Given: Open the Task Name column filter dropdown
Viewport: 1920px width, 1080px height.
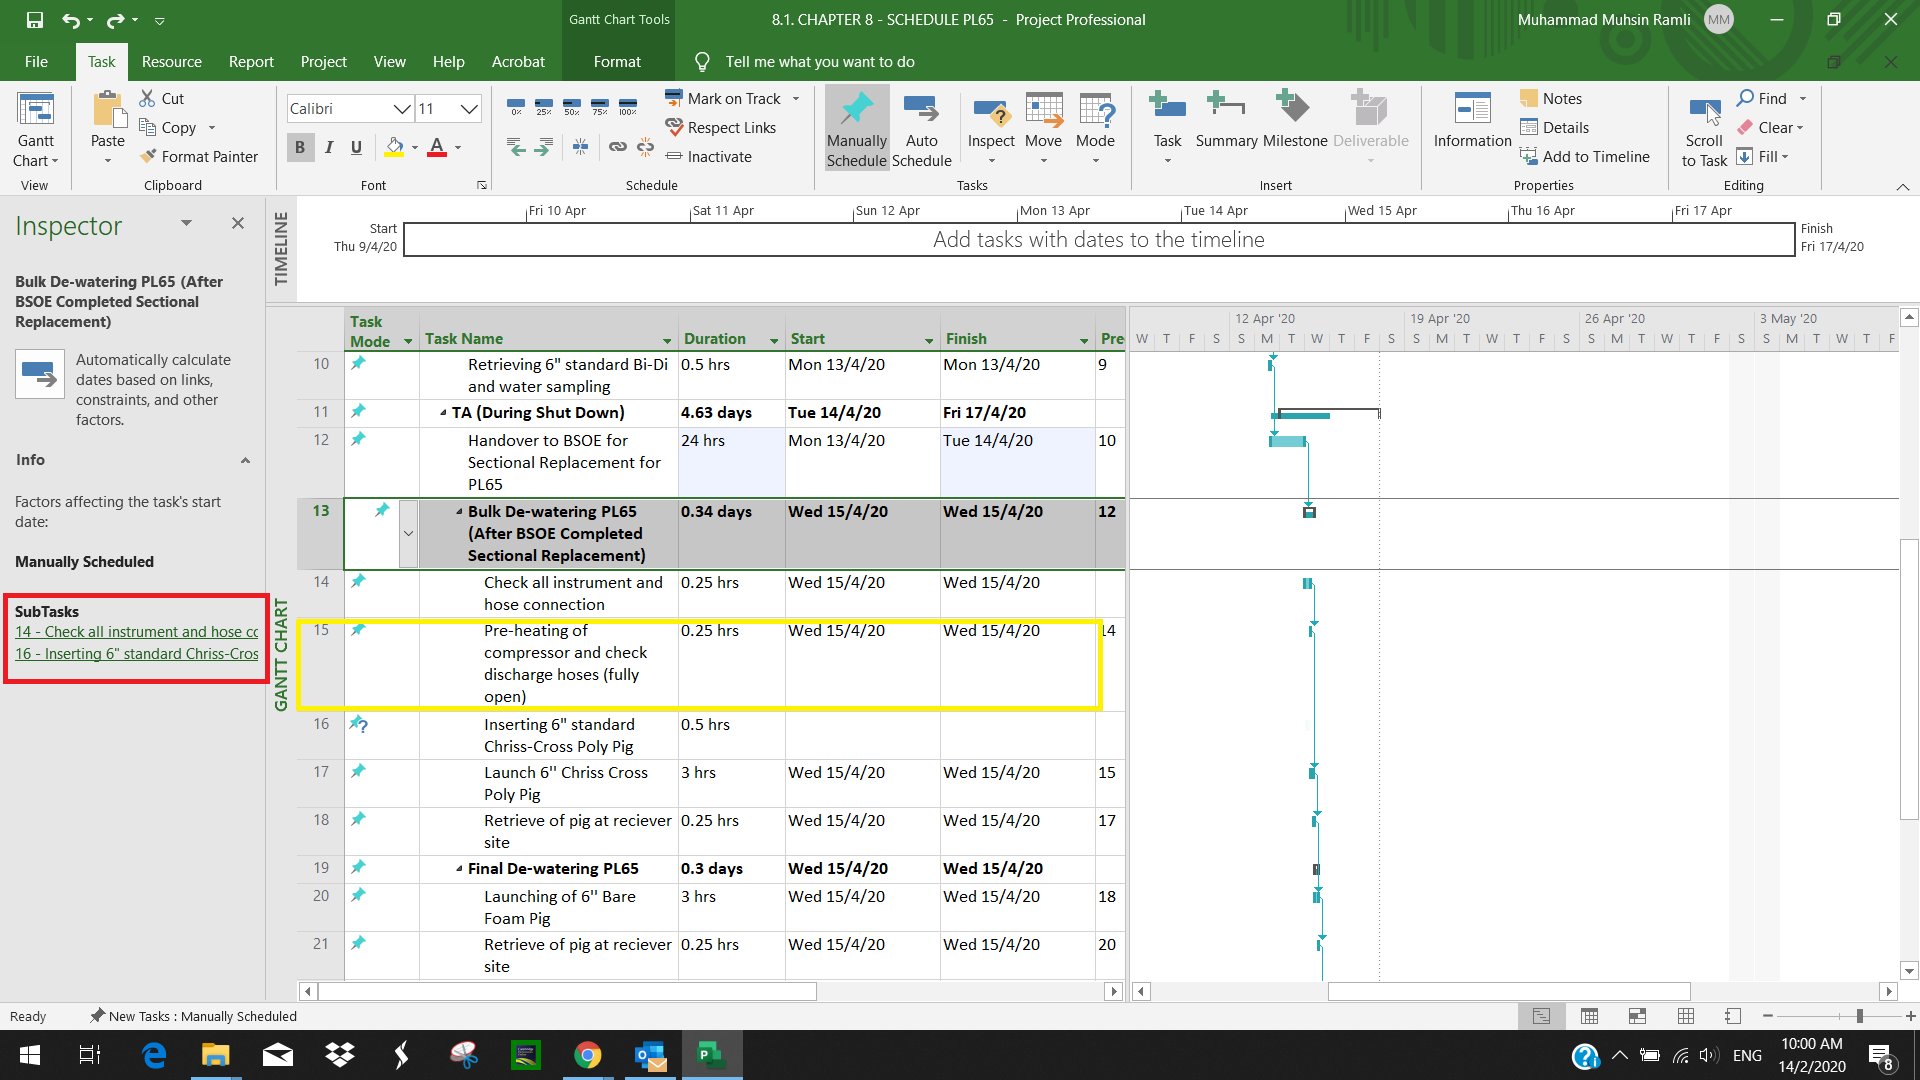Looking at the screenshot, I should tap(667, 341).
